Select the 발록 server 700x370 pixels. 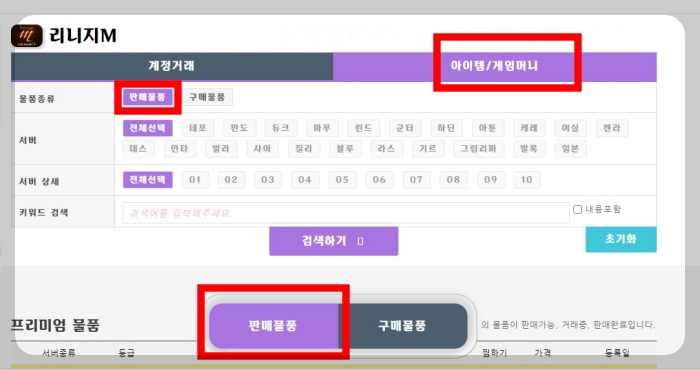(529, 149)
